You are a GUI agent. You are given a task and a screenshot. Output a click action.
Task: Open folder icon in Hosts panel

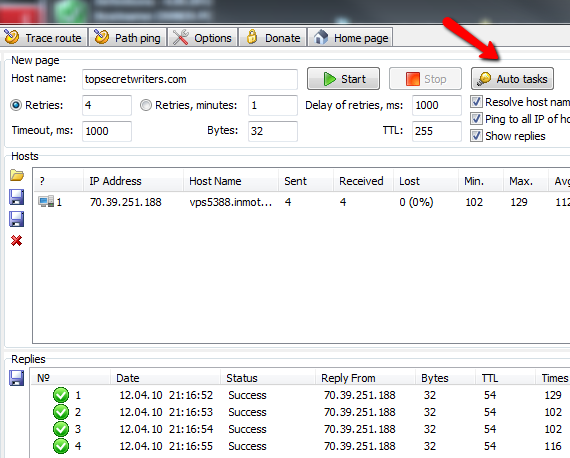pos(17,175)
